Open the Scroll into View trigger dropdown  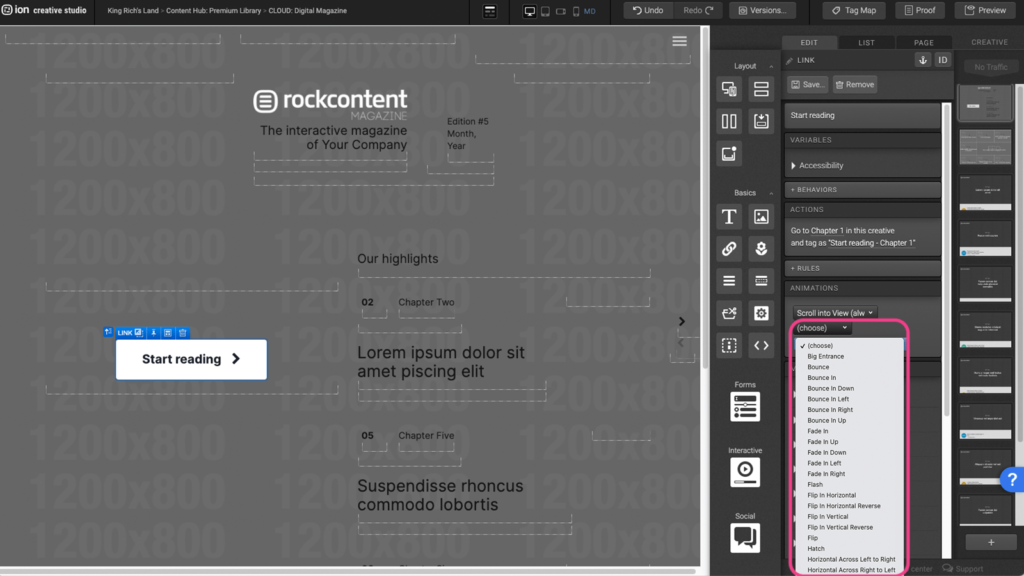click(x=835, y=313)
